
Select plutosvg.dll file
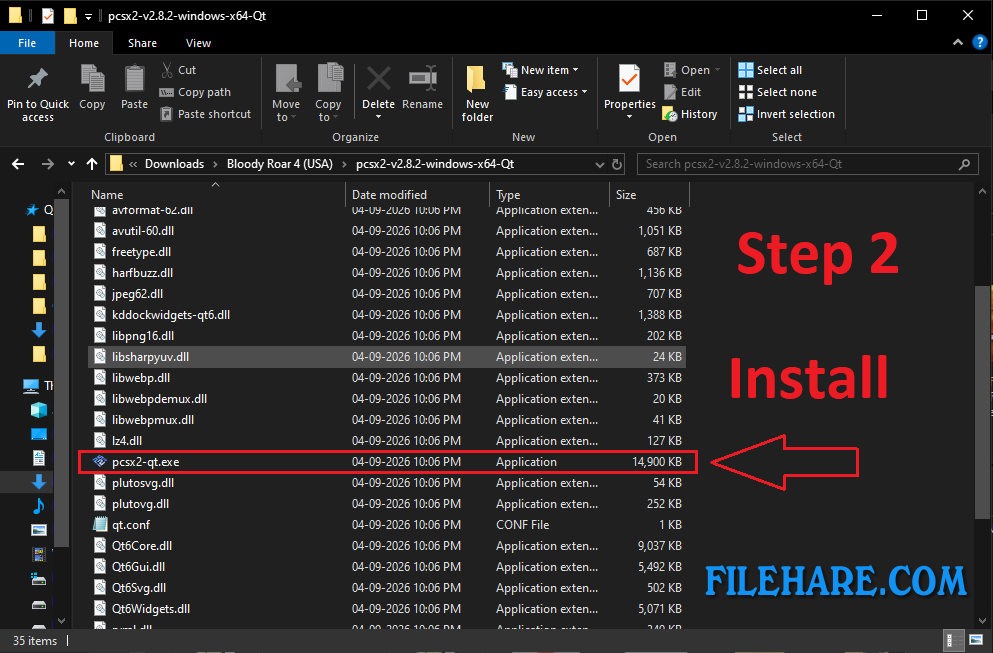pos(387,483)
